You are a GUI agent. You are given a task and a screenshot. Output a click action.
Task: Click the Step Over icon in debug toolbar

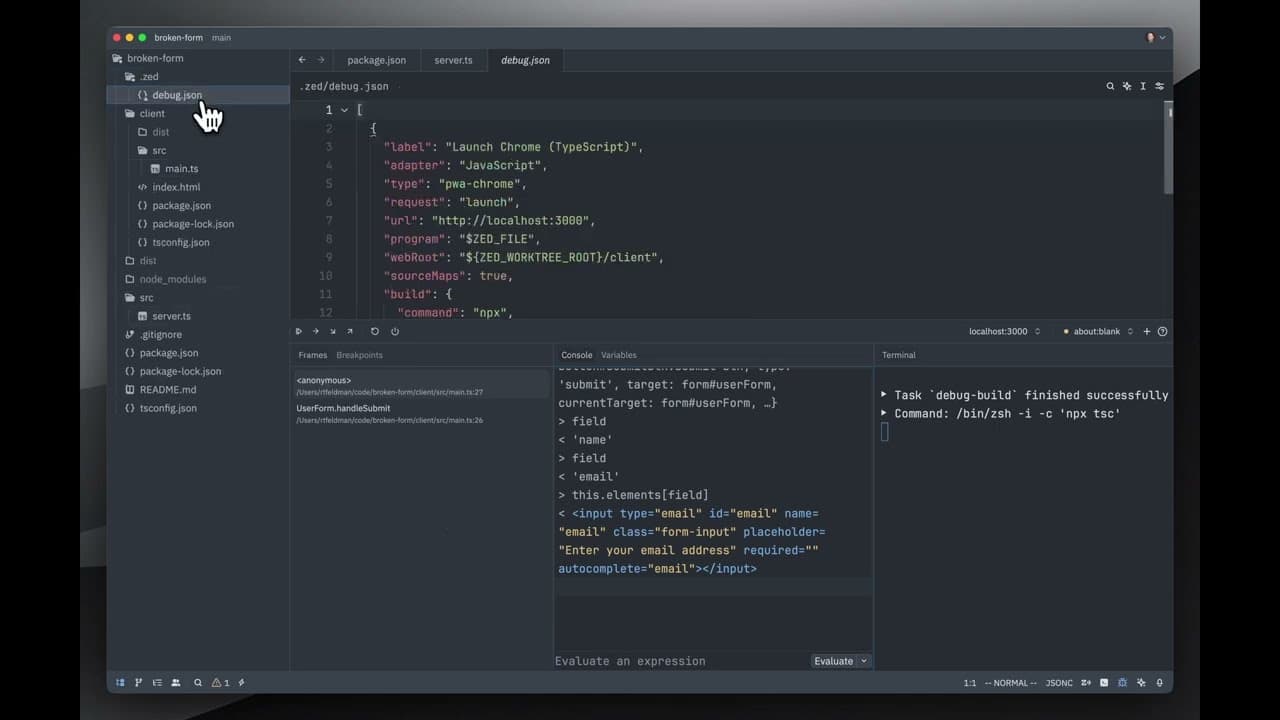(315, 331)
